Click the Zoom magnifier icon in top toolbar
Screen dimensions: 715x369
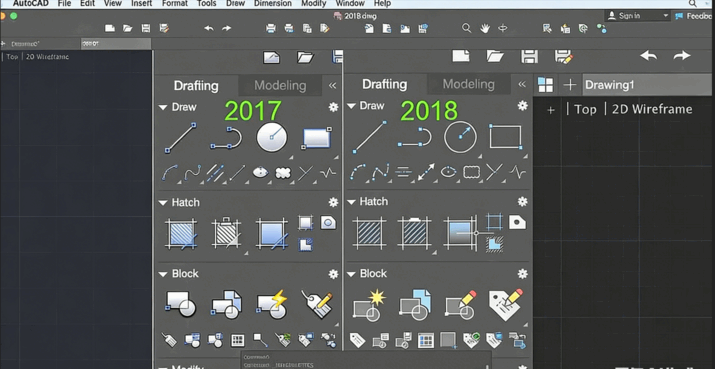point(466,28)
